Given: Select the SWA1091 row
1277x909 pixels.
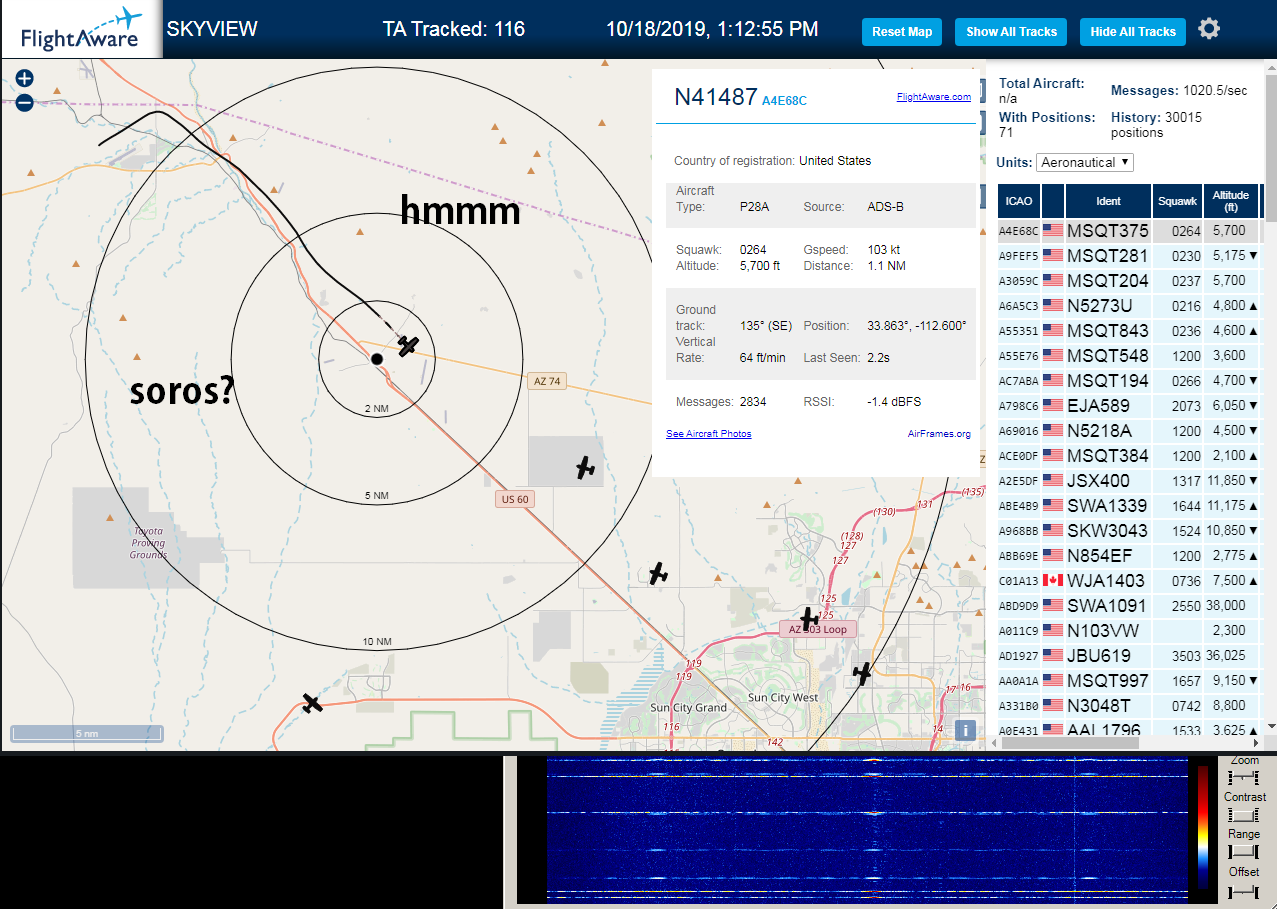Looking at the screenshot, I should tap(1129, 606).
